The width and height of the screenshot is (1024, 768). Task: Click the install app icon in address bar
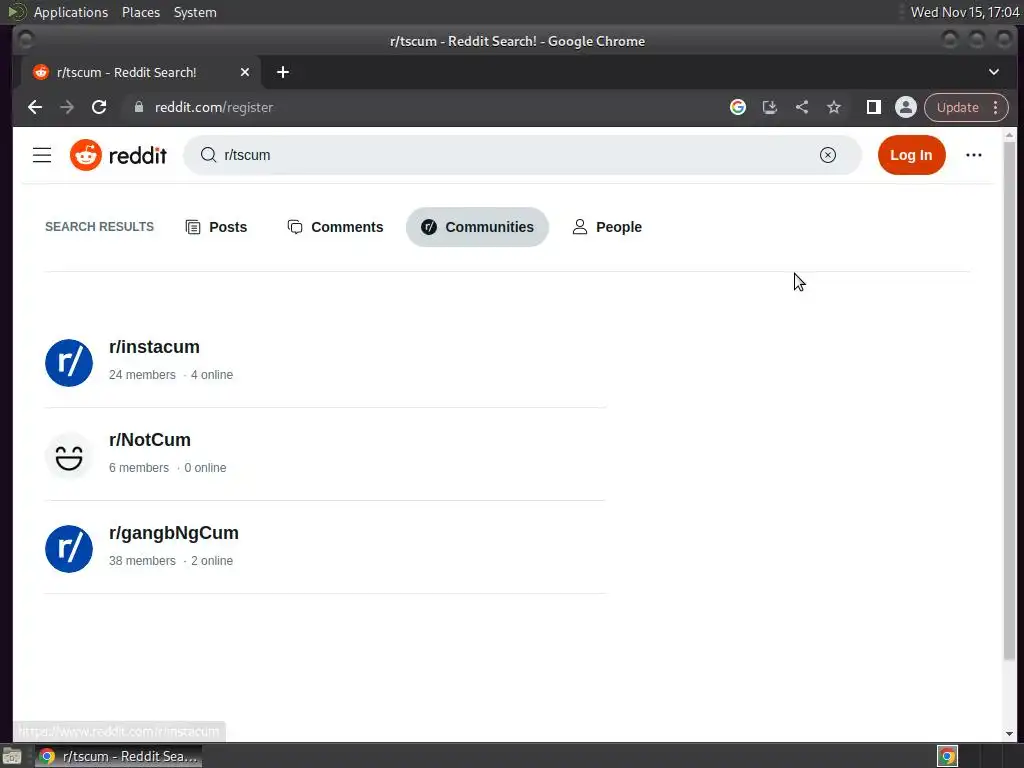tap(769, 107)
